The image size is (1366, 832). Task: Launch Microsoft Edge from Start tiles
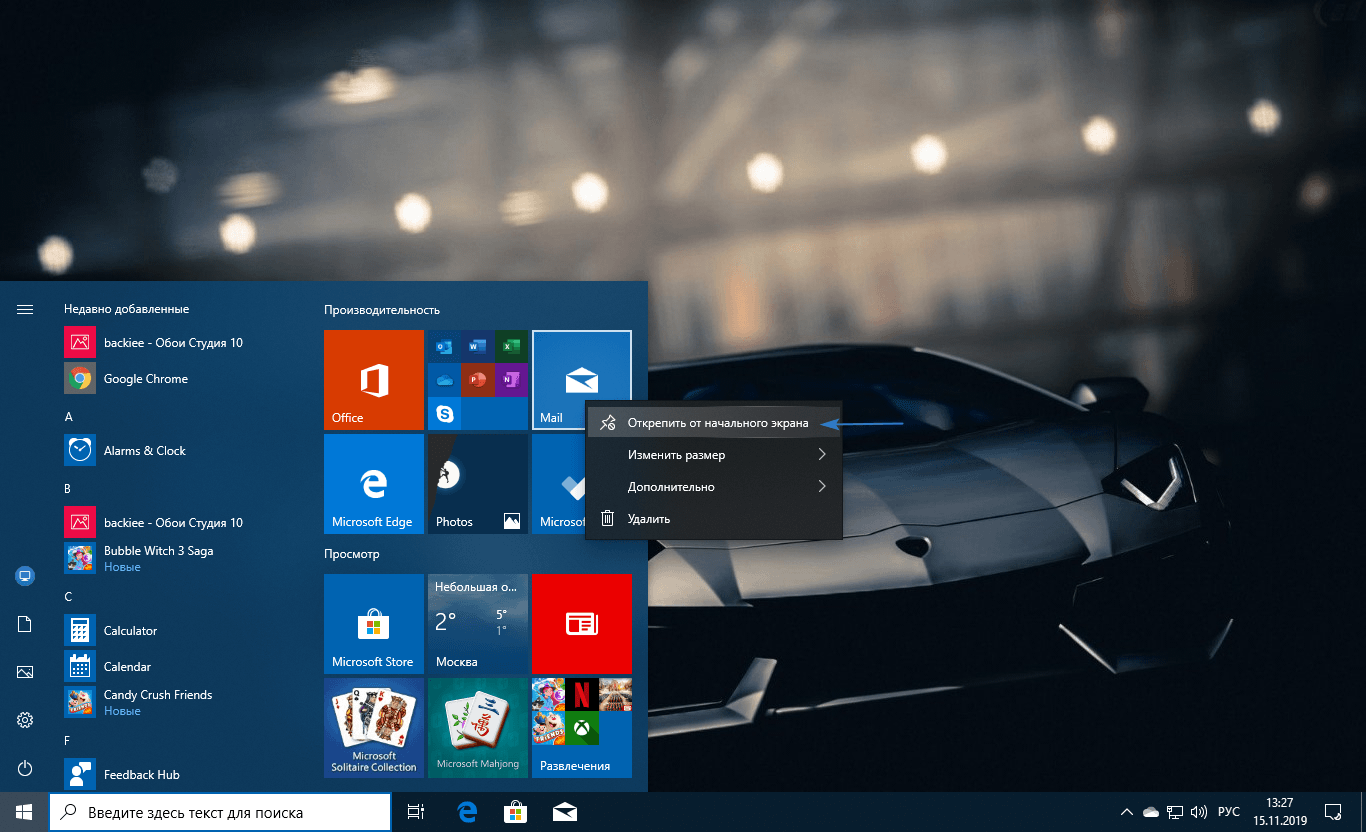coord(373,484)
